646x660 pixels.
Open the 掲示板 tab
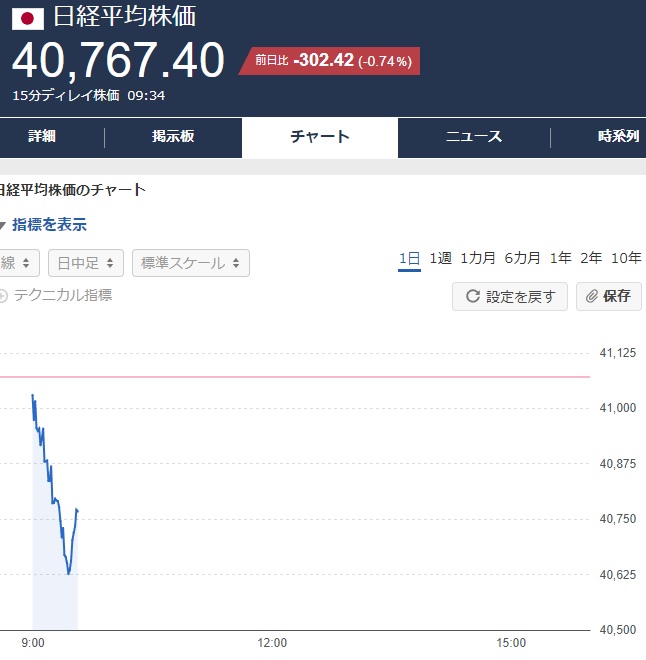click(x=173, y=136)
